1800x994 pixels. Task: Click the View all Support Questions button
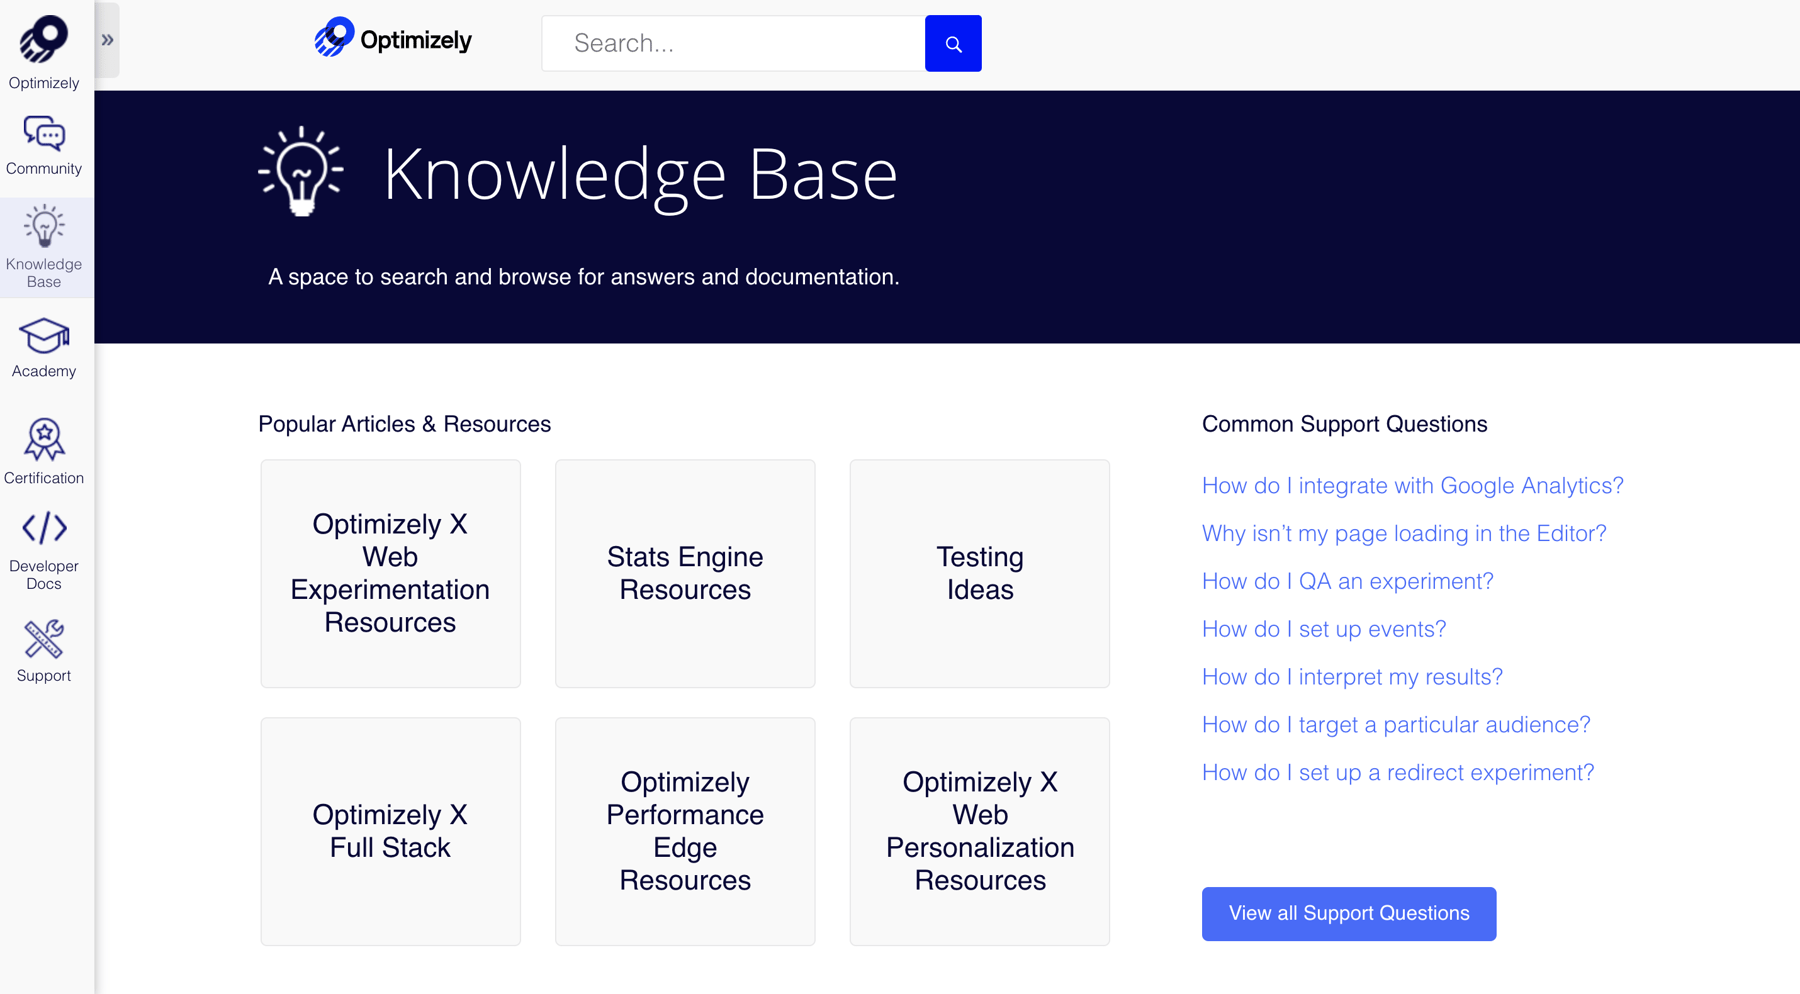1348,913
